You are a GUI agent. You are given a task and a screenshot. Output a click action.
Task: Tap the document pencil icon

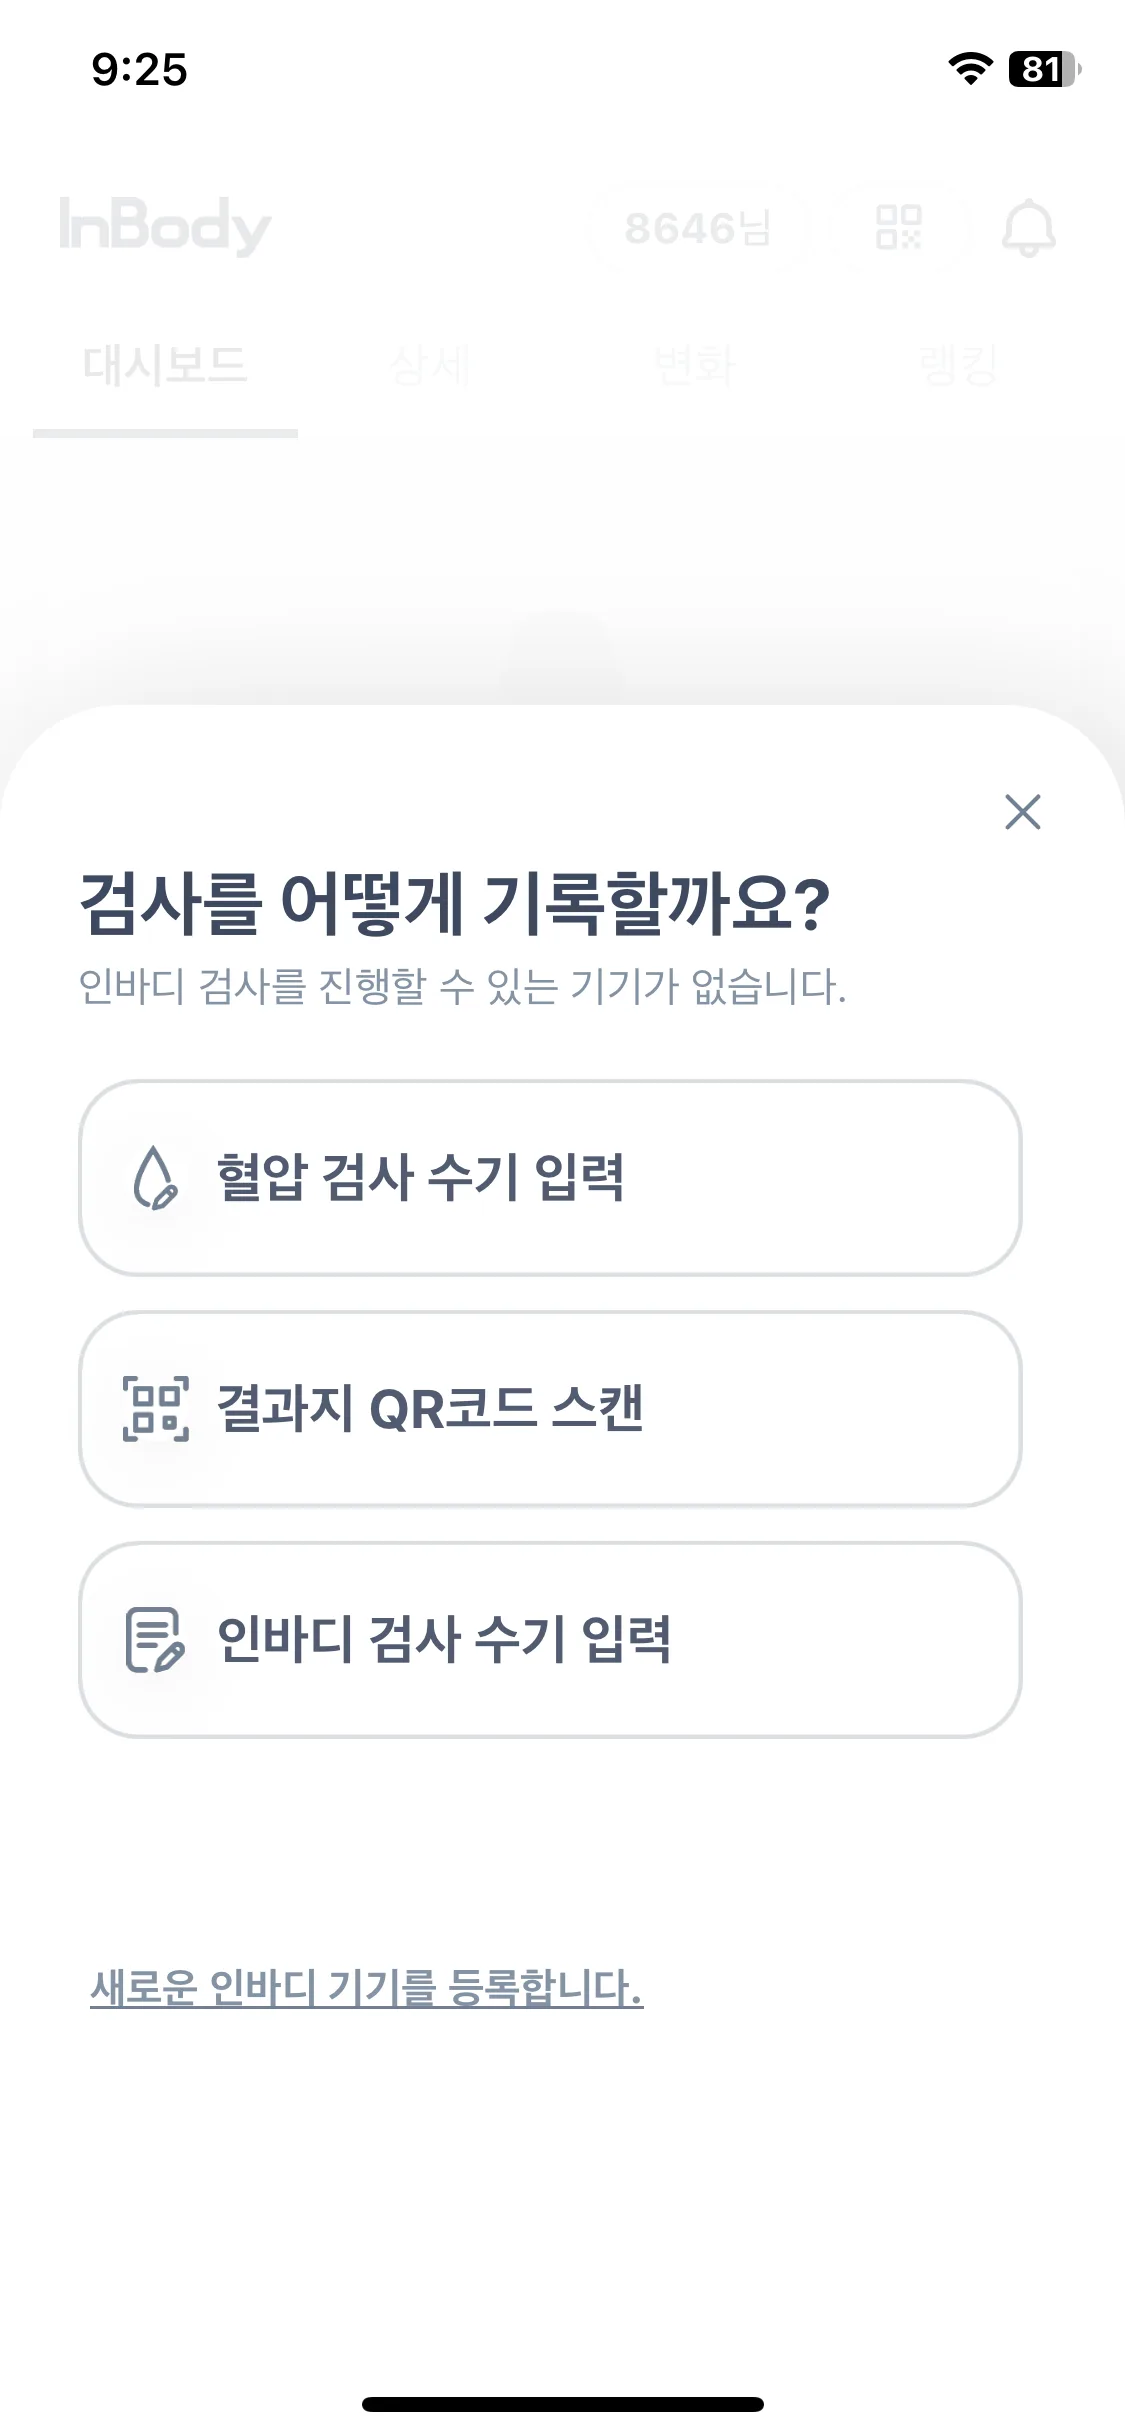point(155,1639)
